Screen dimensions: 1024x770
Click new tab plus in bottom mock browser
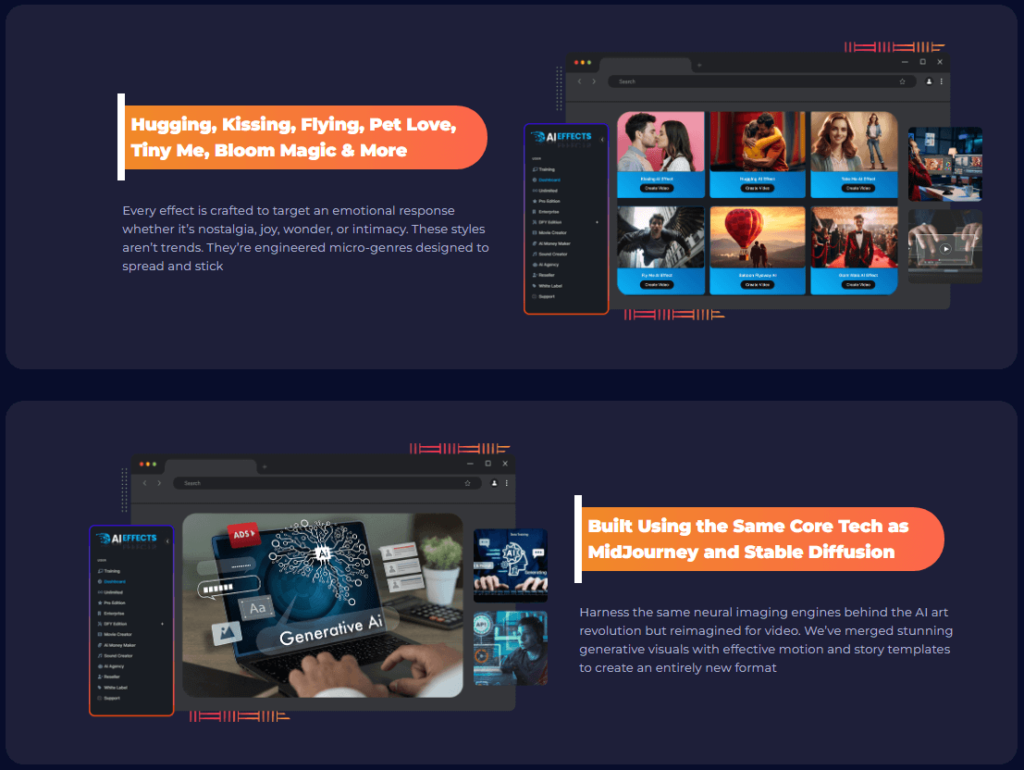264,467
